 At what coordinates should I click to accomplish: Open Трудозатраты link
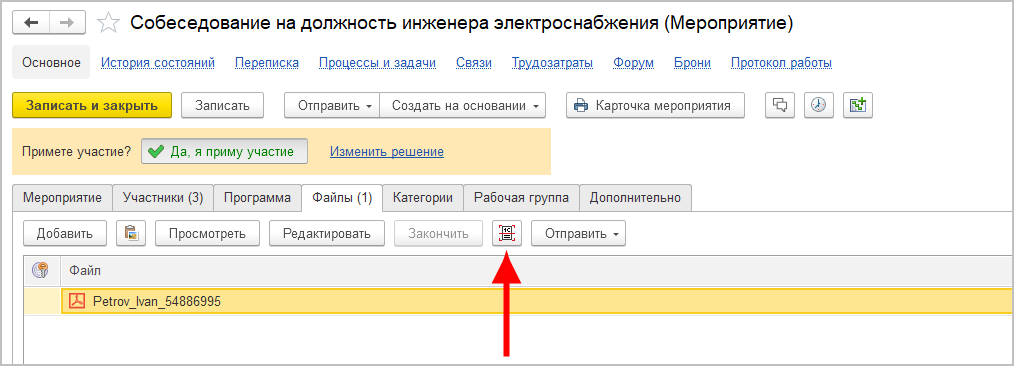[x=552, y=63]
